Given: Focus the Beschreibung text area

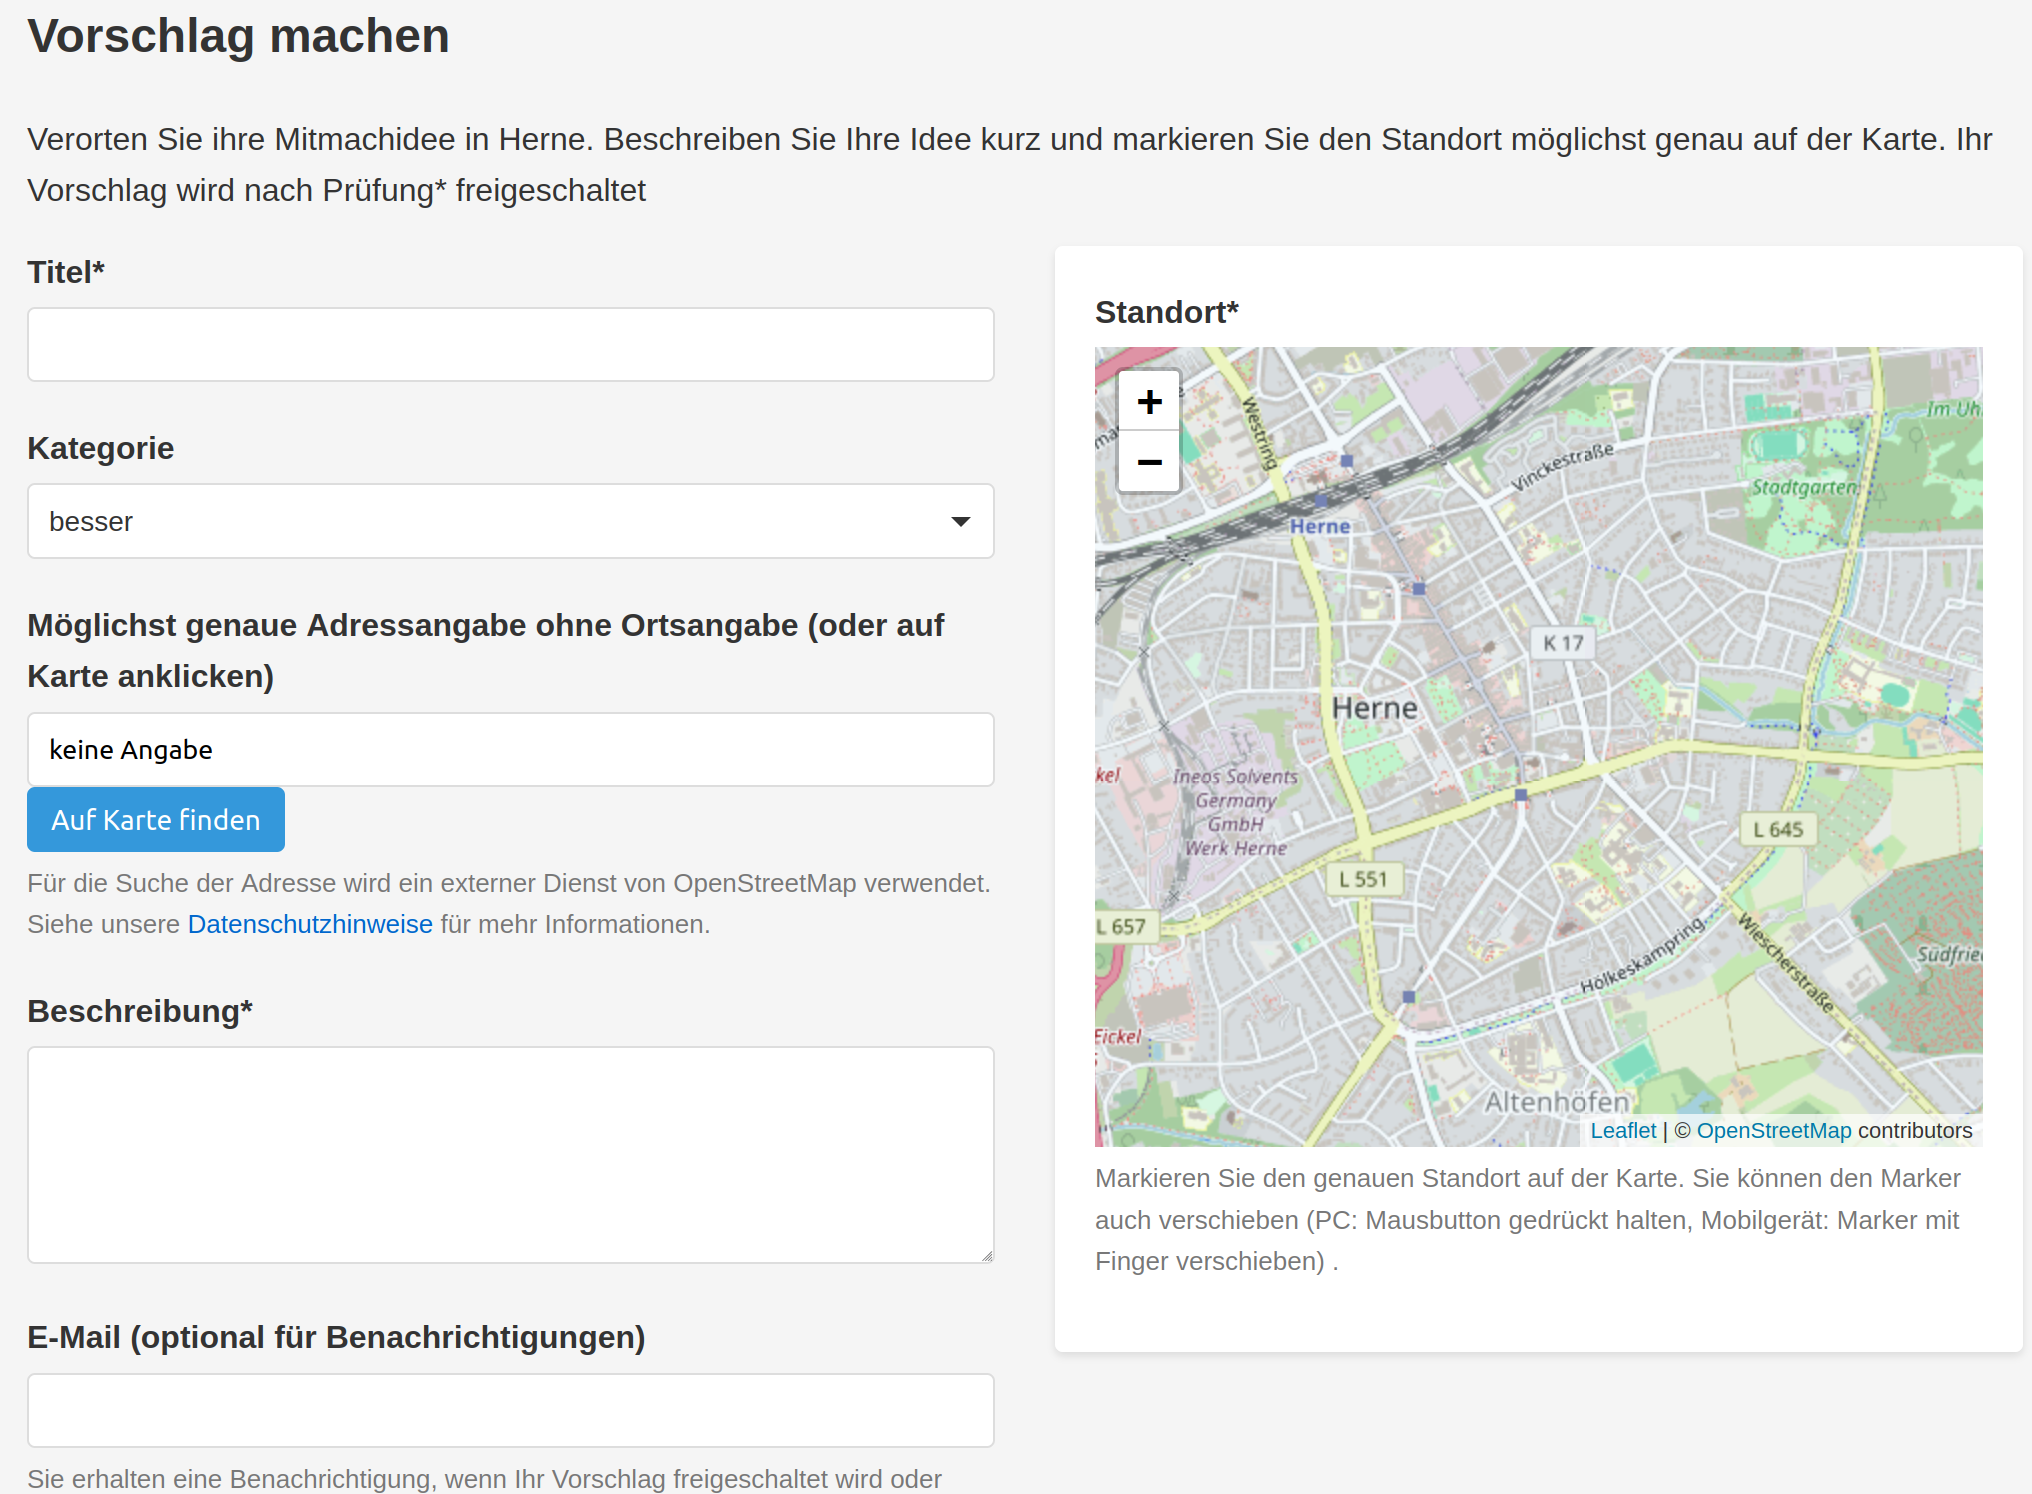Looking at the screenshot, I should pyautogui.click(x=510, y=1154).
